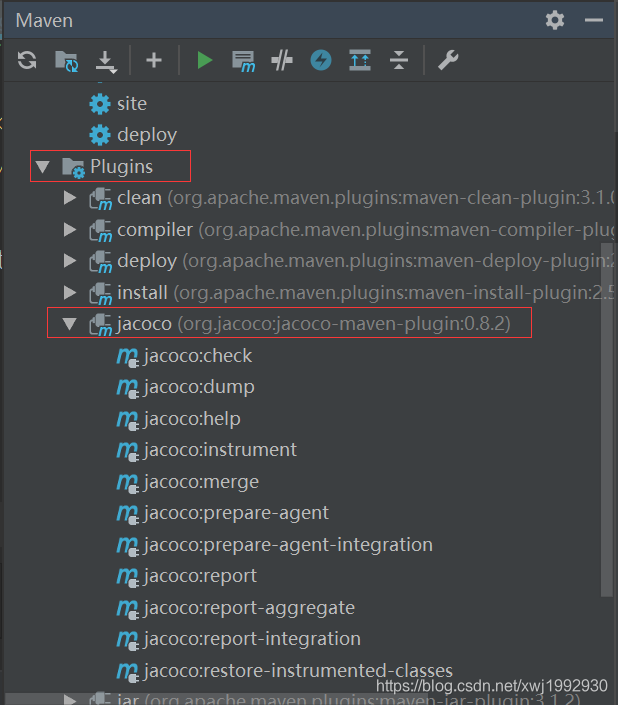
Task: Click the Plugins folder icon
Action: 73,168
